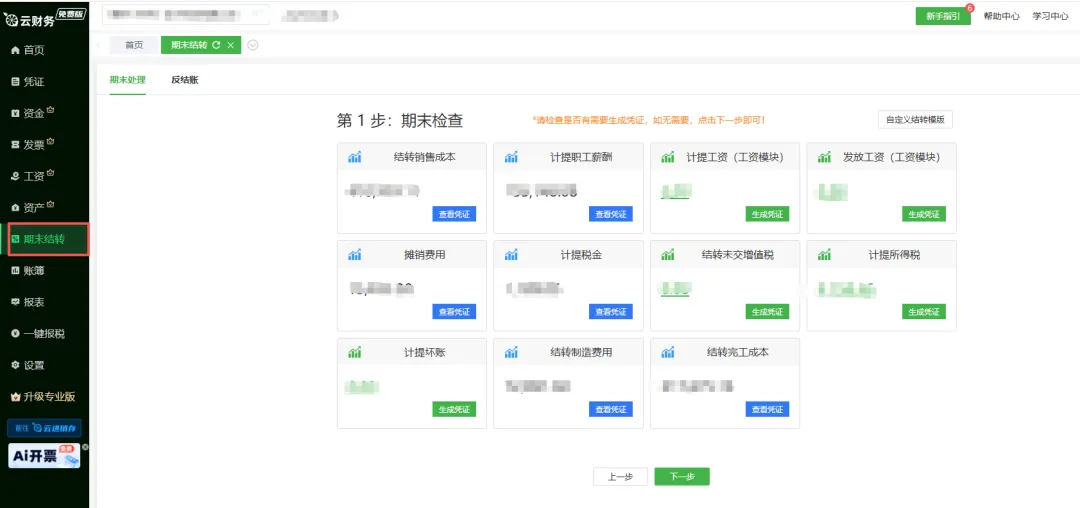Click the chart icon on 计提职工薪酬 card
The image size is (1080, 508).
pyautogui.click(x=511, y=158)
